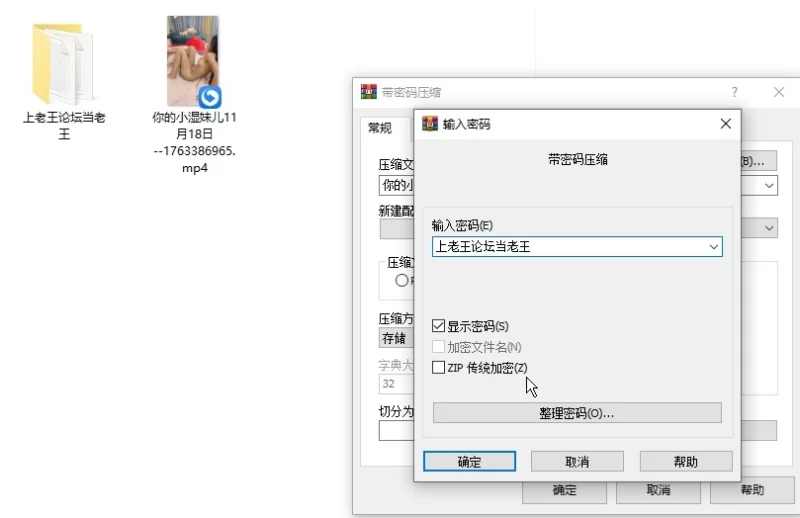
Task: Expand the password history dropdown arrow
Action: (x=713, y=247)
